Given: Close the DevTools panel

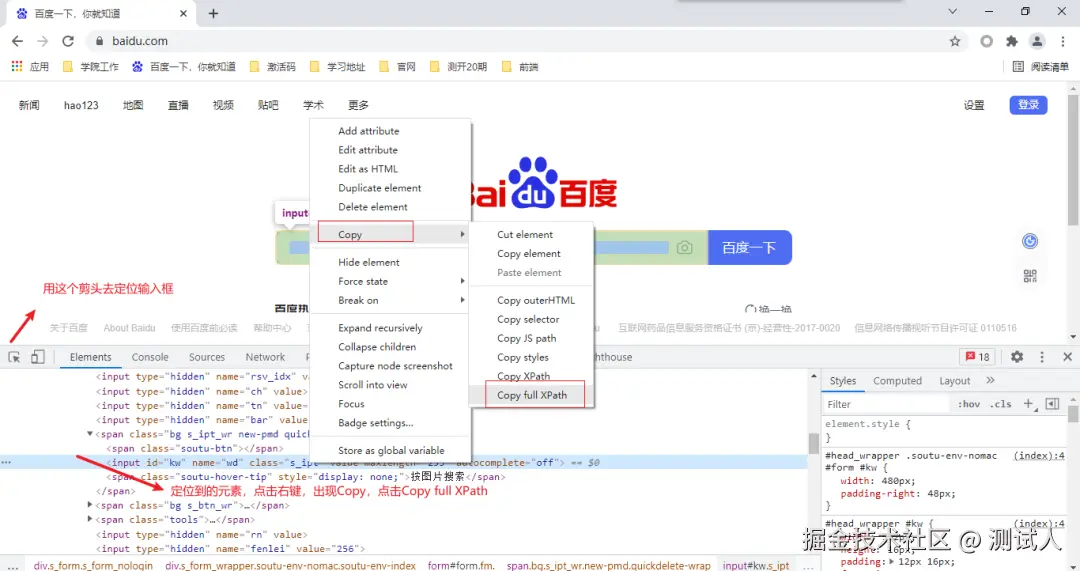Looking at the screenshot, I should tap(1067, 357).
